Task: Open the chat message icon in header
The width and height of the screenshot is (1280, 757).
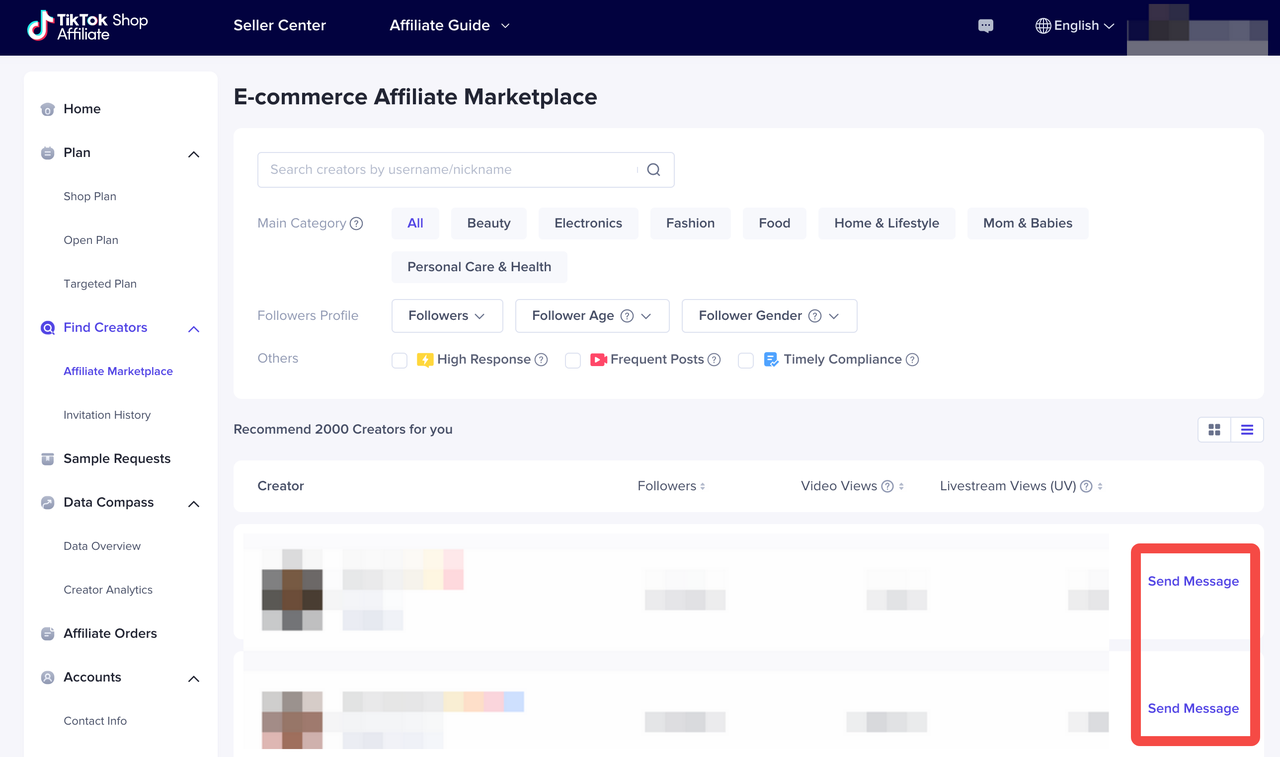Action: coord(986,26)
